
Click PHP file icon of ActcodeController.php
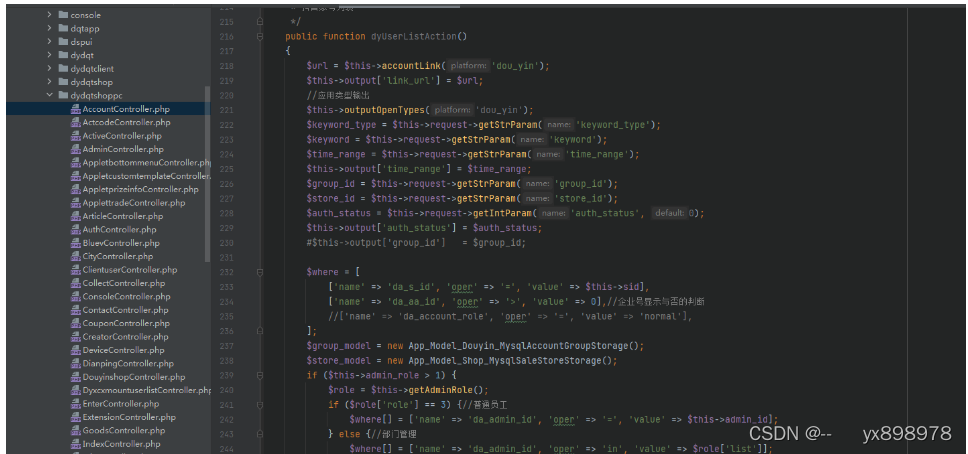[75, 122]
